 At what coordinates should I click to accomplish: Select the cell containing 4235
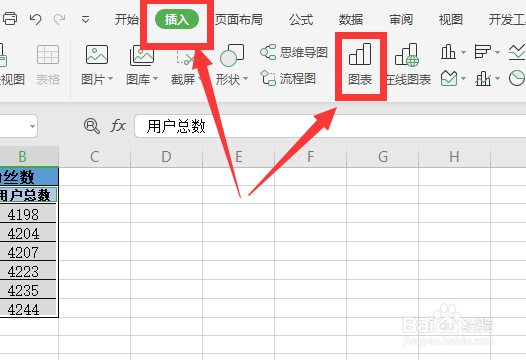pyautogui.click(x=29, y=290)
